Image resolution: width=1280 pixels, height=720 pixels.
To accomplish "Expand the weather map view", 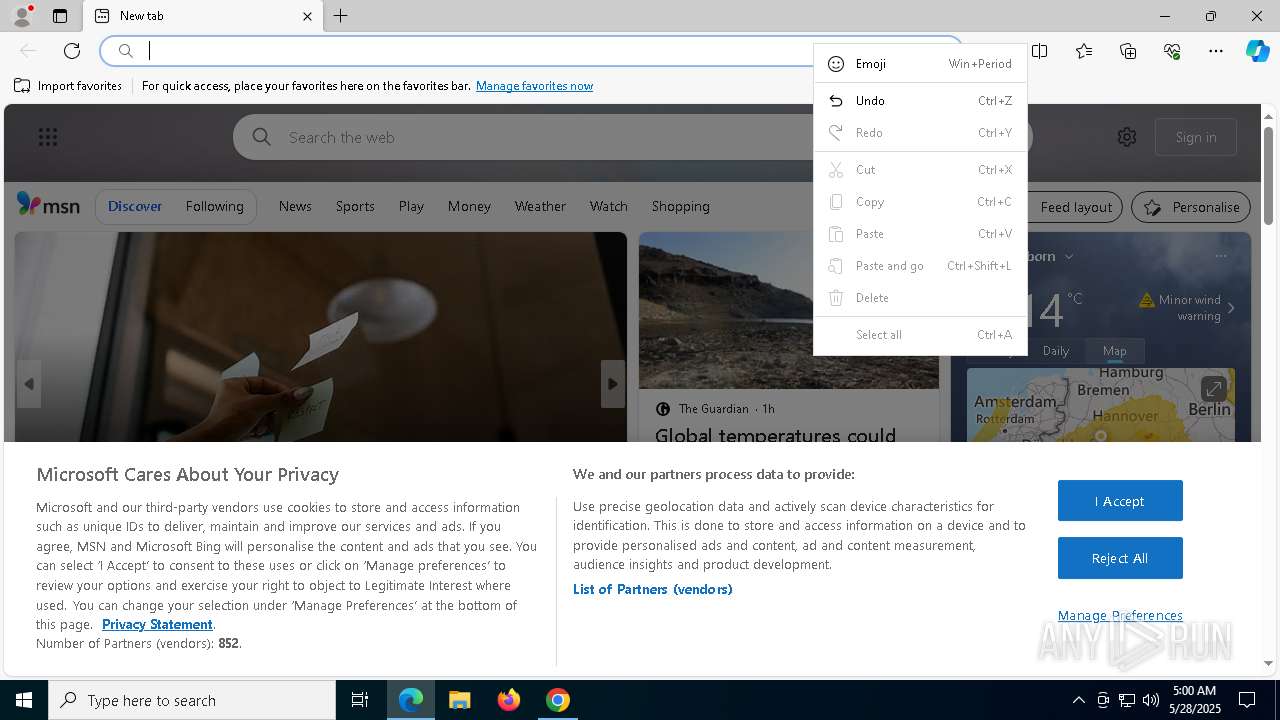I will point(1213,388).
